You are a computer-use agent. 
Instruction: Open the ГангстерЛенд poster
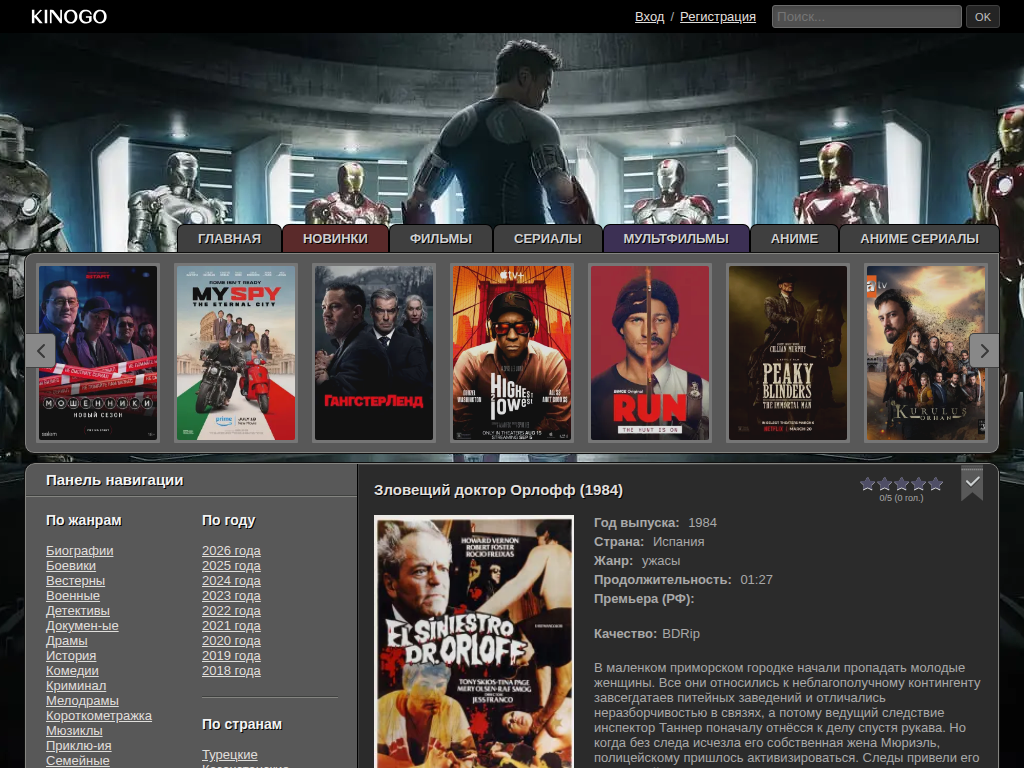pyautogui.click(x=374, y=353)
